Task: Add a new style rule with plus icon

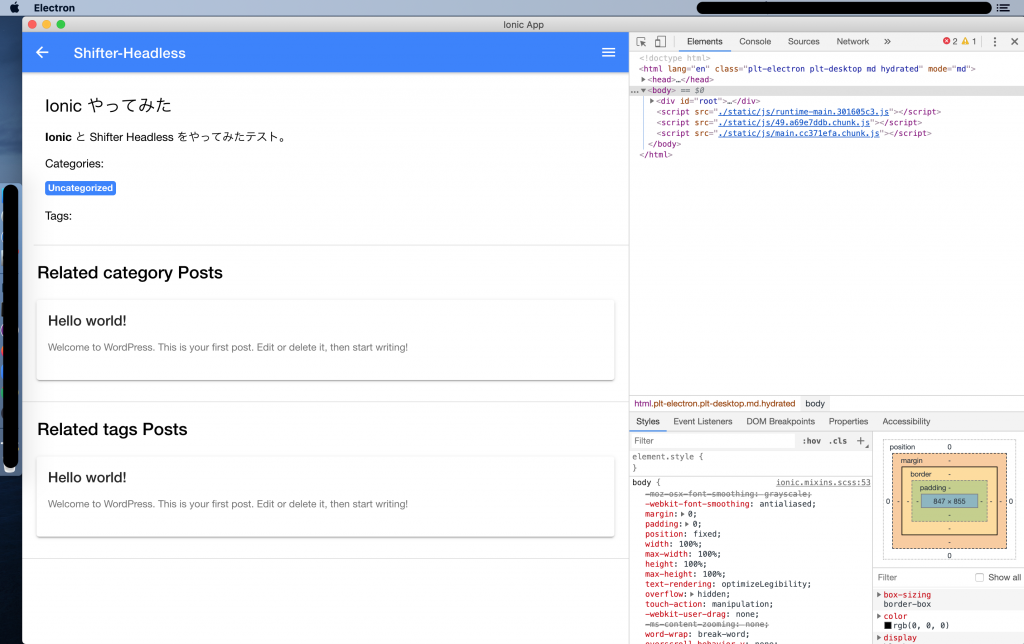Action: [861, 441]
